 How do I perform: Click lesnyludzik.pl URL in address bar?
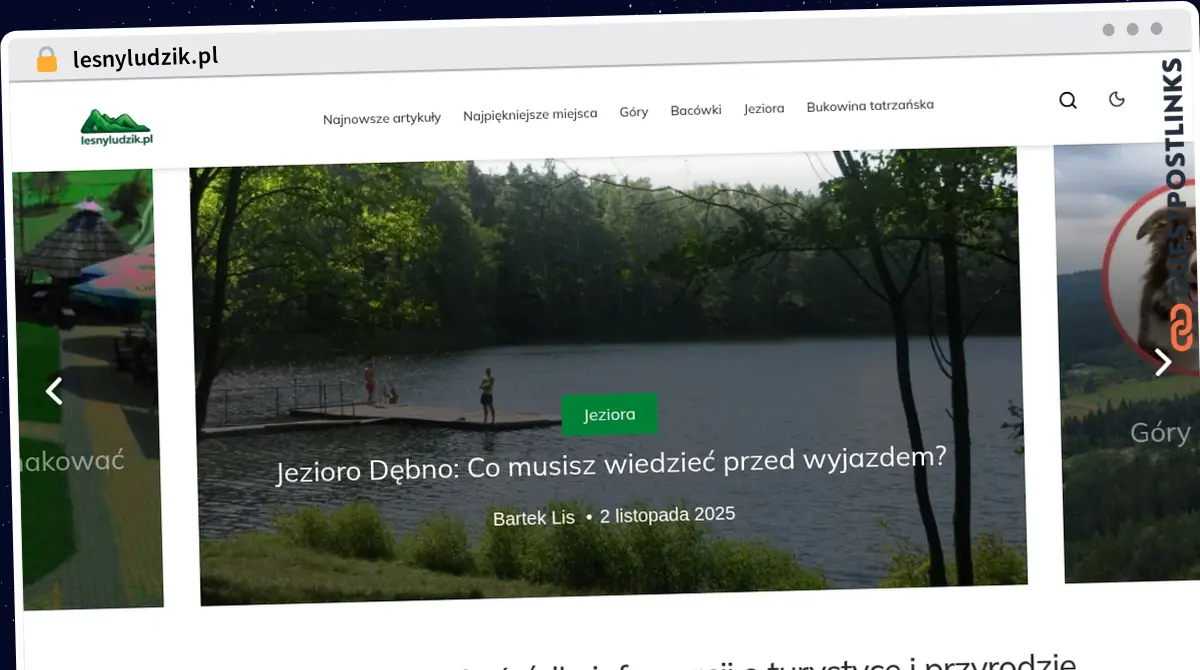pyautogui.click(x=146, y=57)
